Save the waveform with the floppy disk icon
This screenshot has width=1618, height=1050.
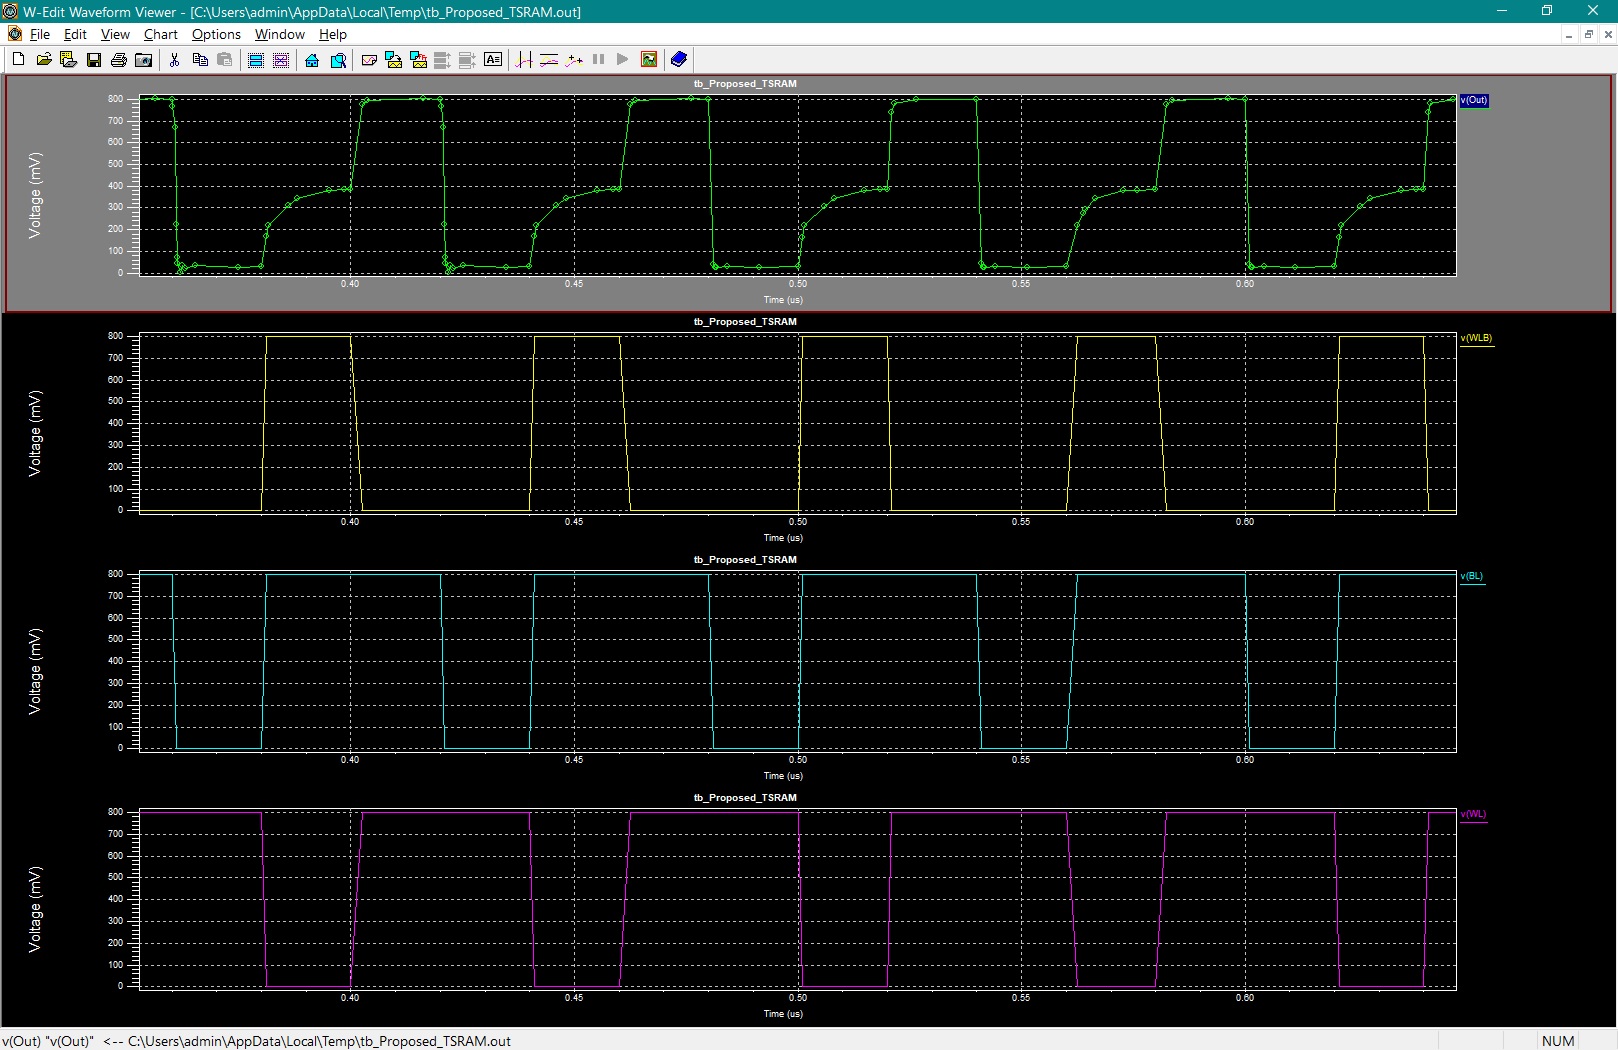94,60
